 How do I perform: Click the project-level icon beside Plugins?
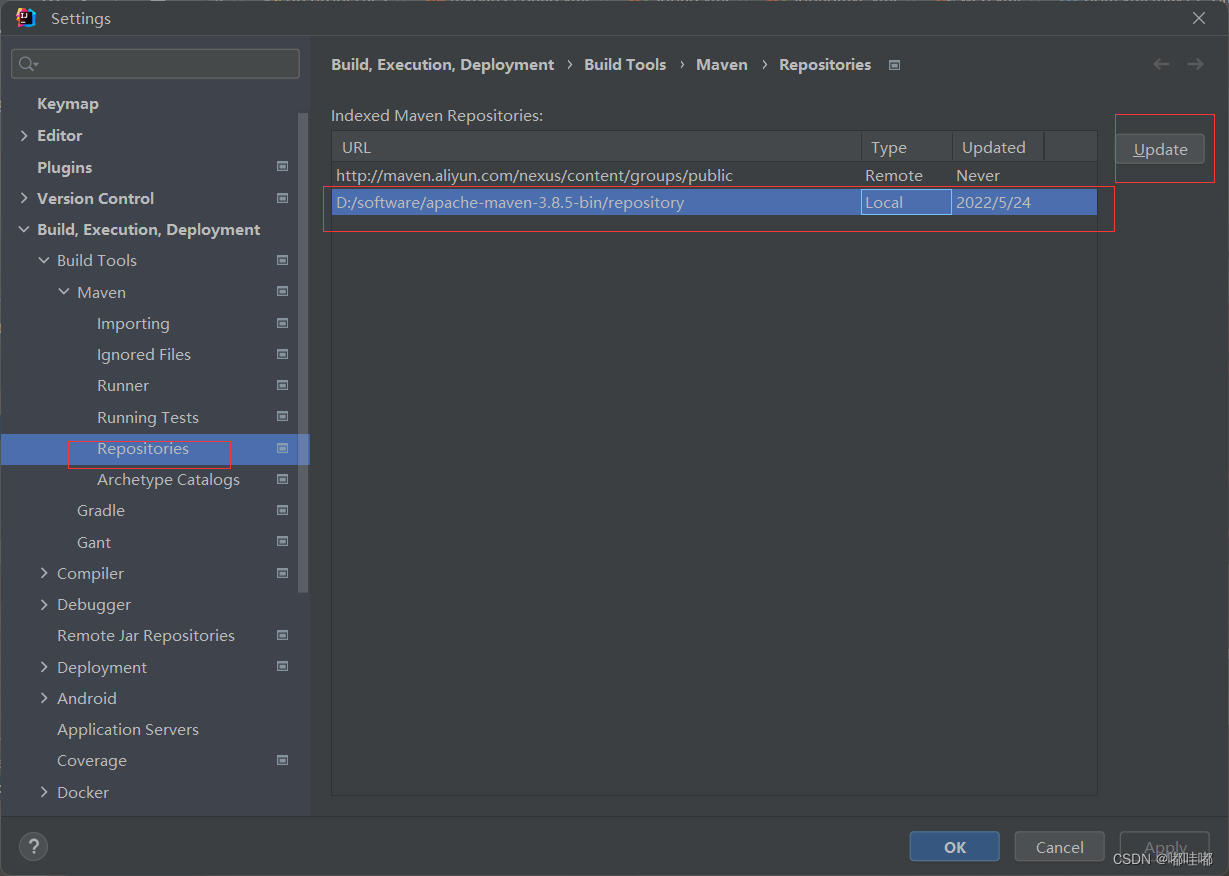283,167
